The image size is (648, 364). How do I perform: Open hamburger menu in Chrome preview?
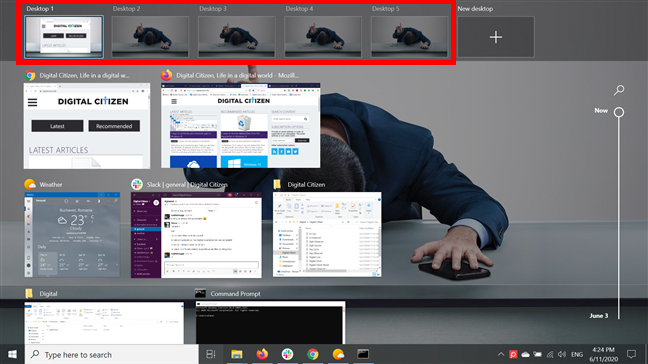[x=32, y=102]
